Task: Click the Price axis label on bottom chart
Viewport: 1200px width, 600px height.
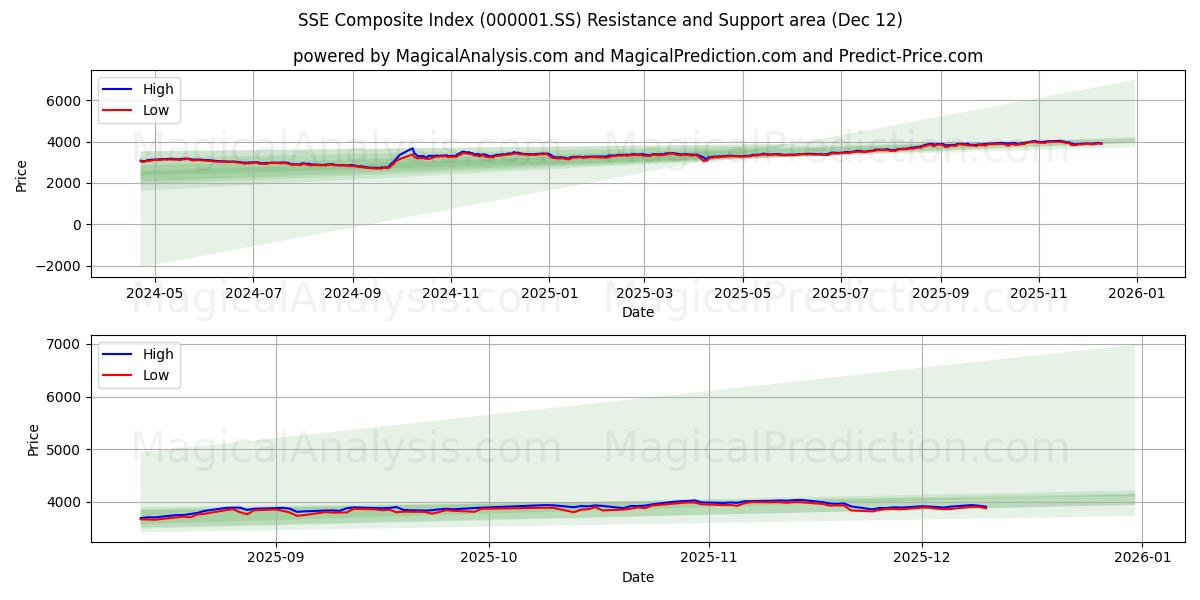Action: click(35, 438)
